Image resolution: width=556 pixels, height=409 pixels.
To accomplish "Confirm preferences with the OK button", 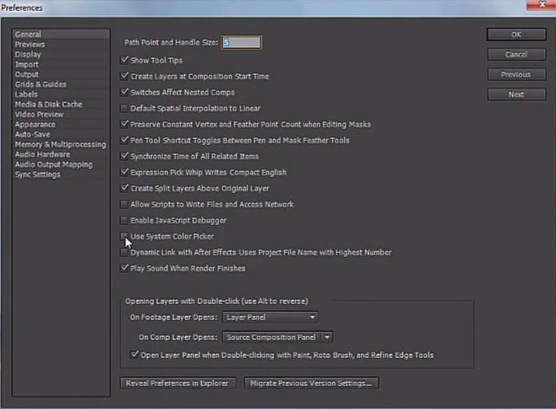I will pos(516,34).
